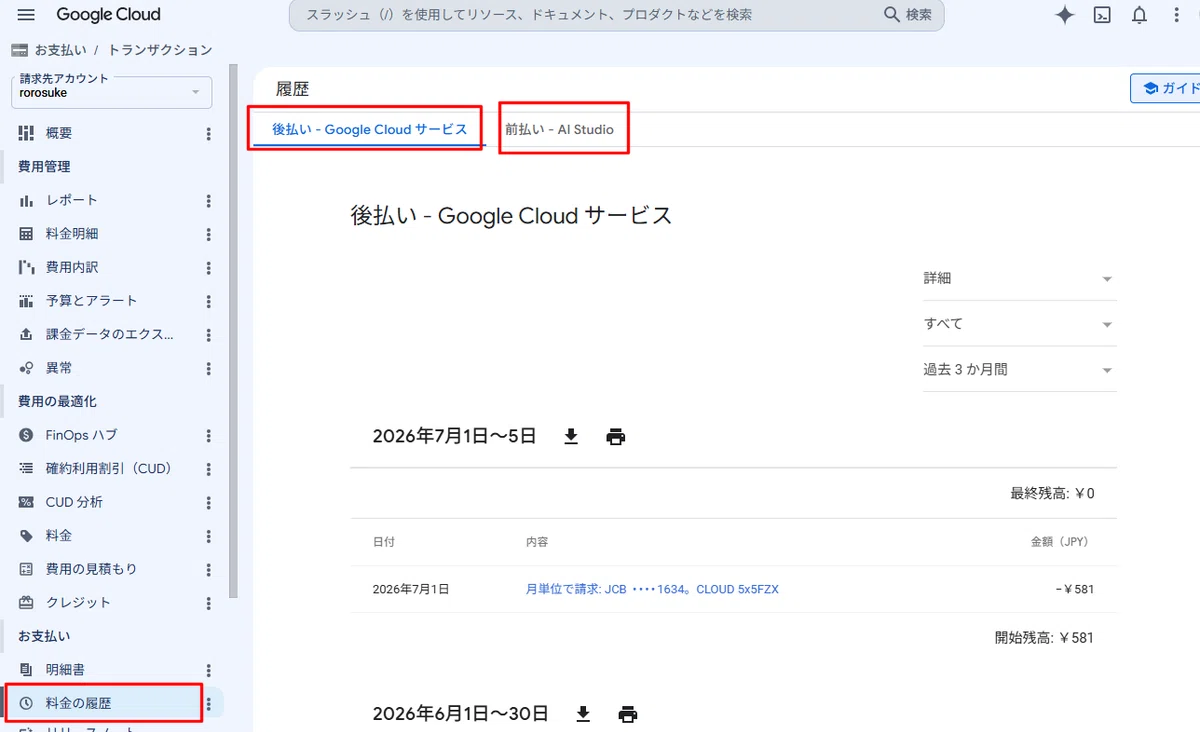Click the 検索 search button

point(908,15)
